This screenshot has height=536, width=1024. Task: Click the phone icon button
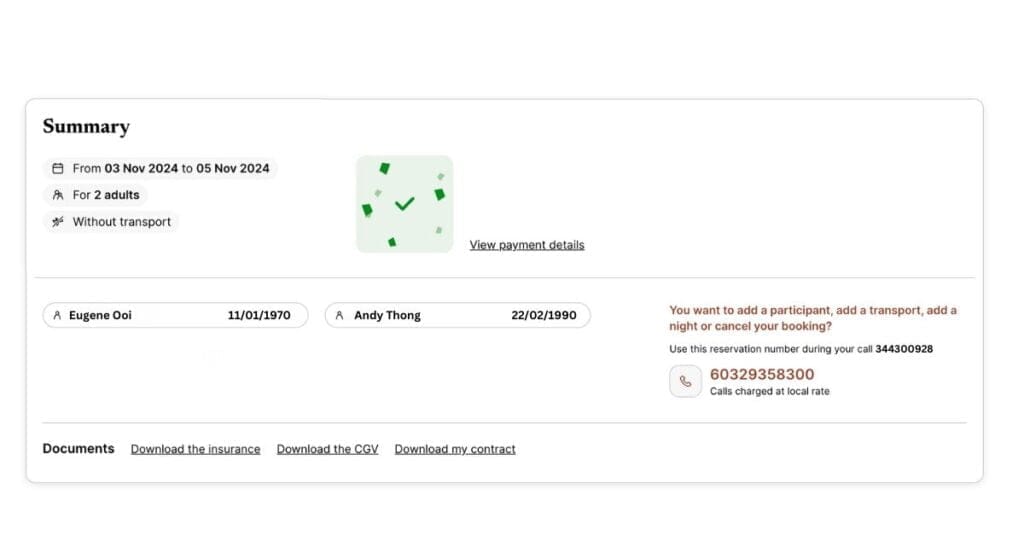tap(685, 381)
